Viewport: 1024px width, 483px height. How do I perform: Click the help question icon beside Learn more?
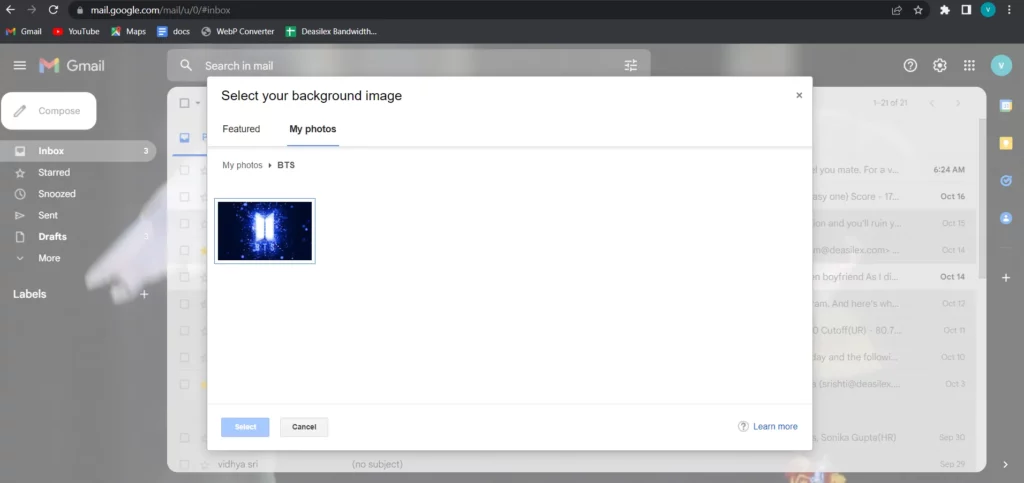pyautogui.click(x=743, y=426)
